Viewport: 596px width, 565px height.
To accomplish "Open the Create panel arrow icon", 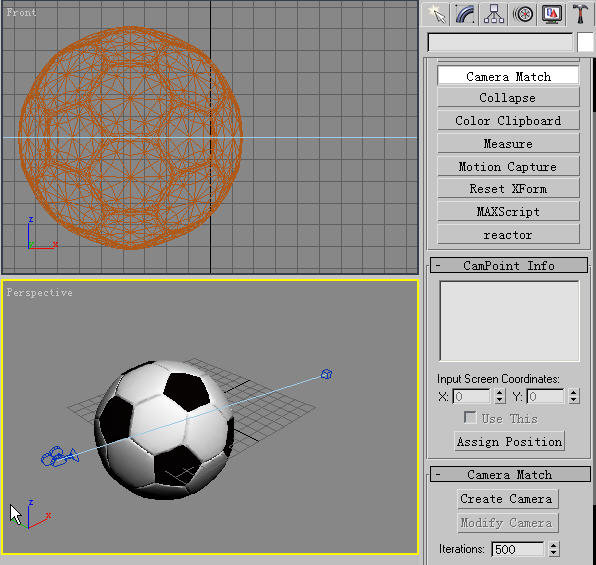I will (x=436, y=14).
